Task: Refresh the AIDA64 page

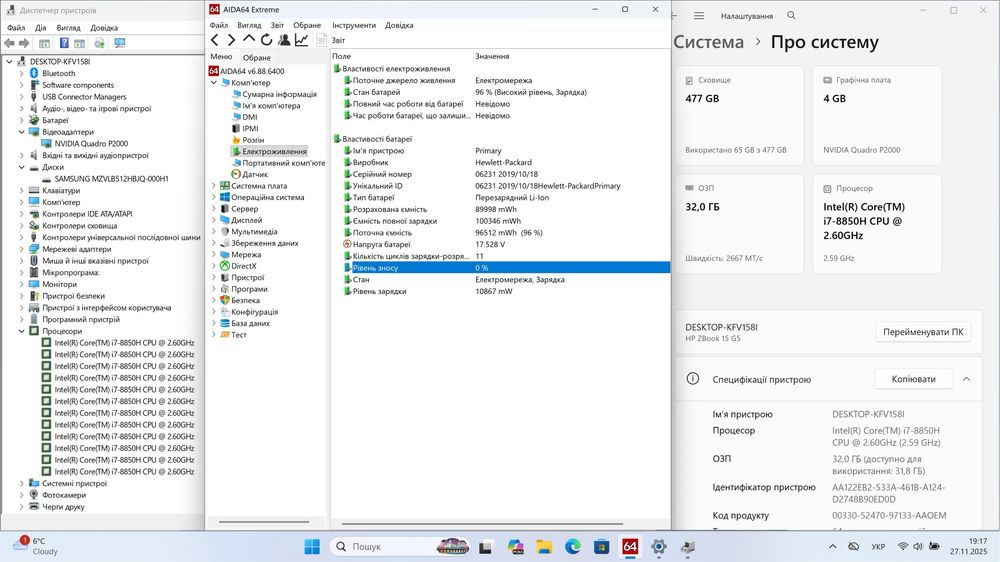Action: point(266,40)
